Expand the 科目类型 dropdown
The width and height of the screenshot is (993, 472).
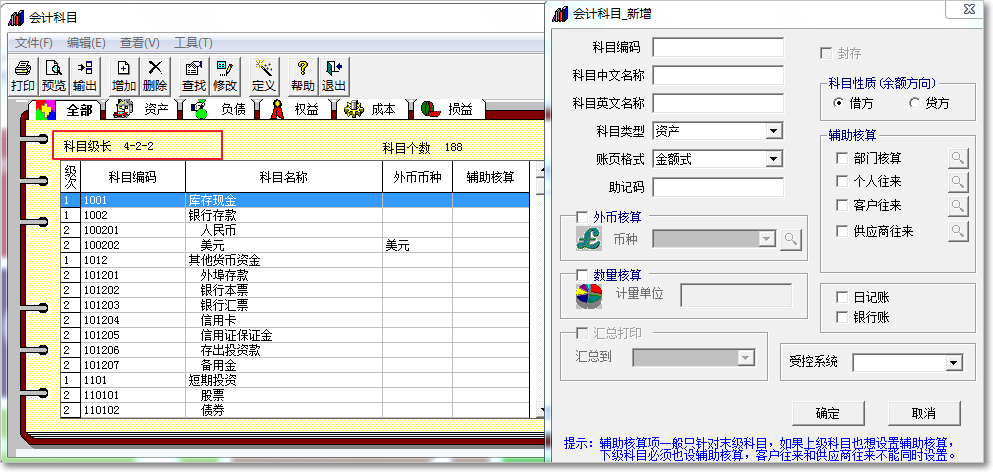[x=773, y=131]
